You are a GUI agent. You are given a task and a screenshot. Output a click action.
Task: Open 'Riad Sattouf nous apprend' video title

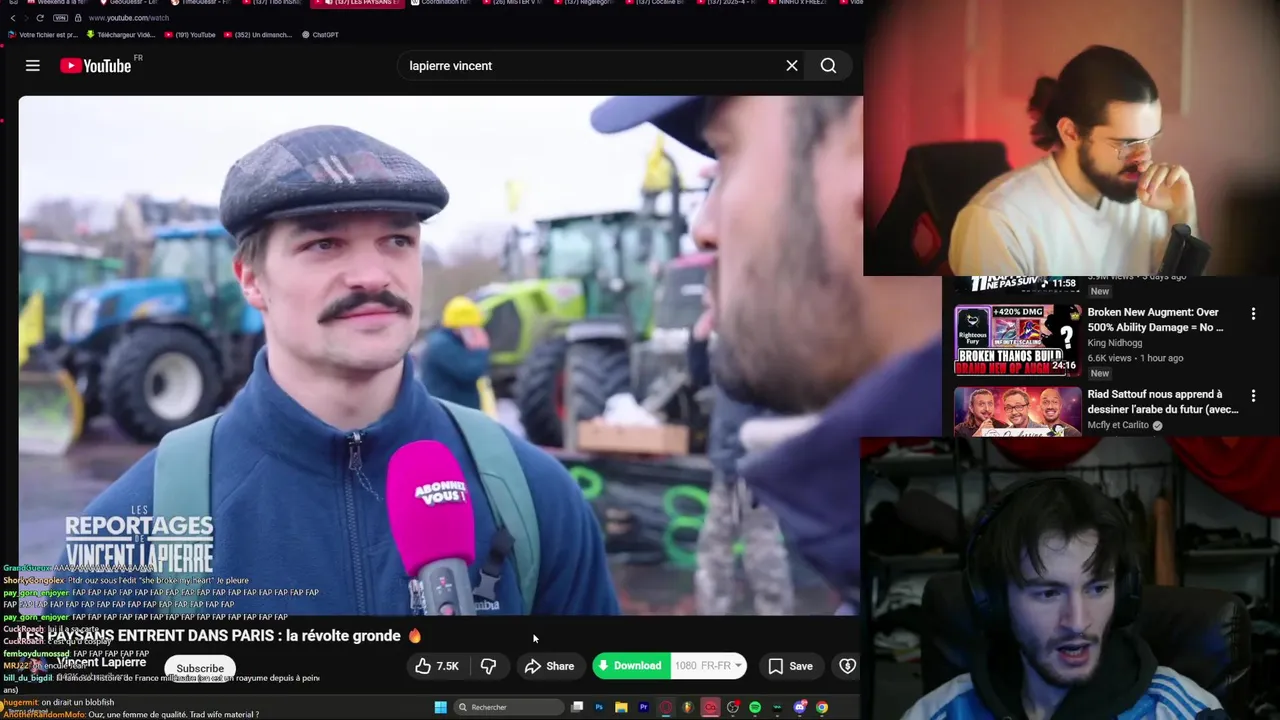pos(1162,401)
